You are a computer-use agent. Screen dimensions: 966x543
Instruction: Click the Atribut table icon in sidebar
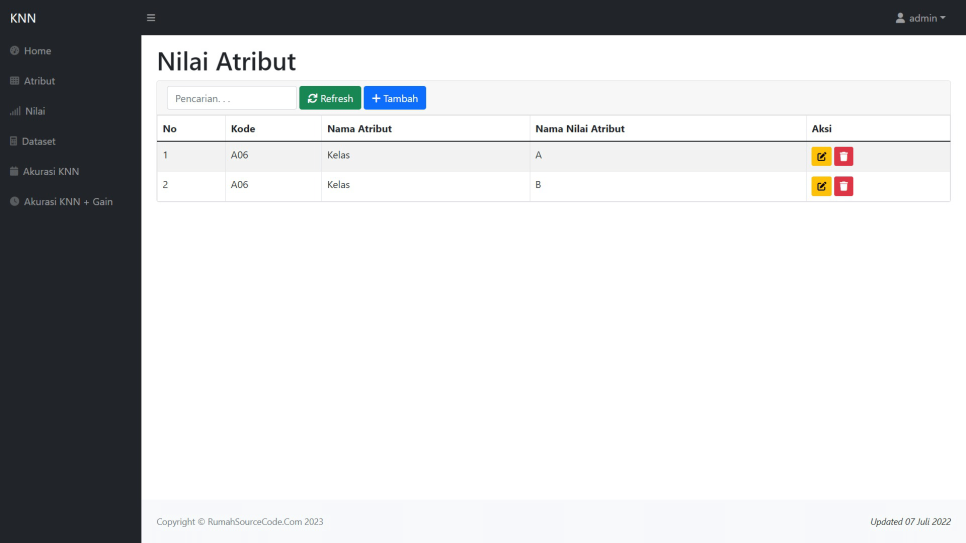[14, 81]
